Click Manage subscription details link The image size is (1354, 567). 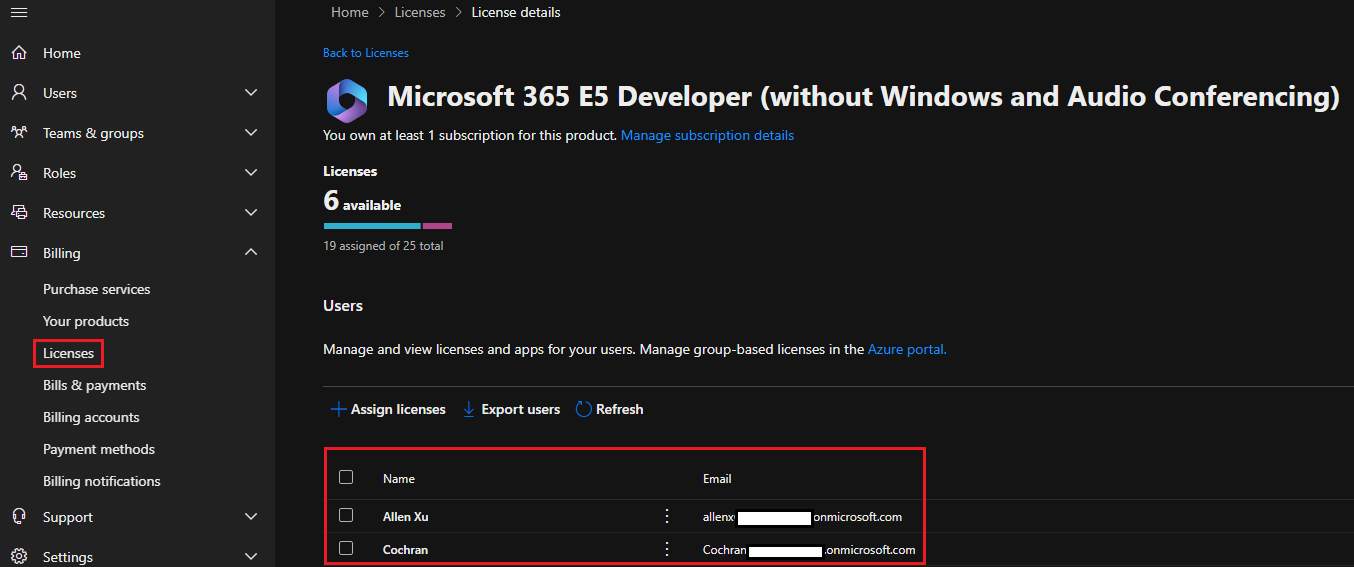[x=708, y=135]
